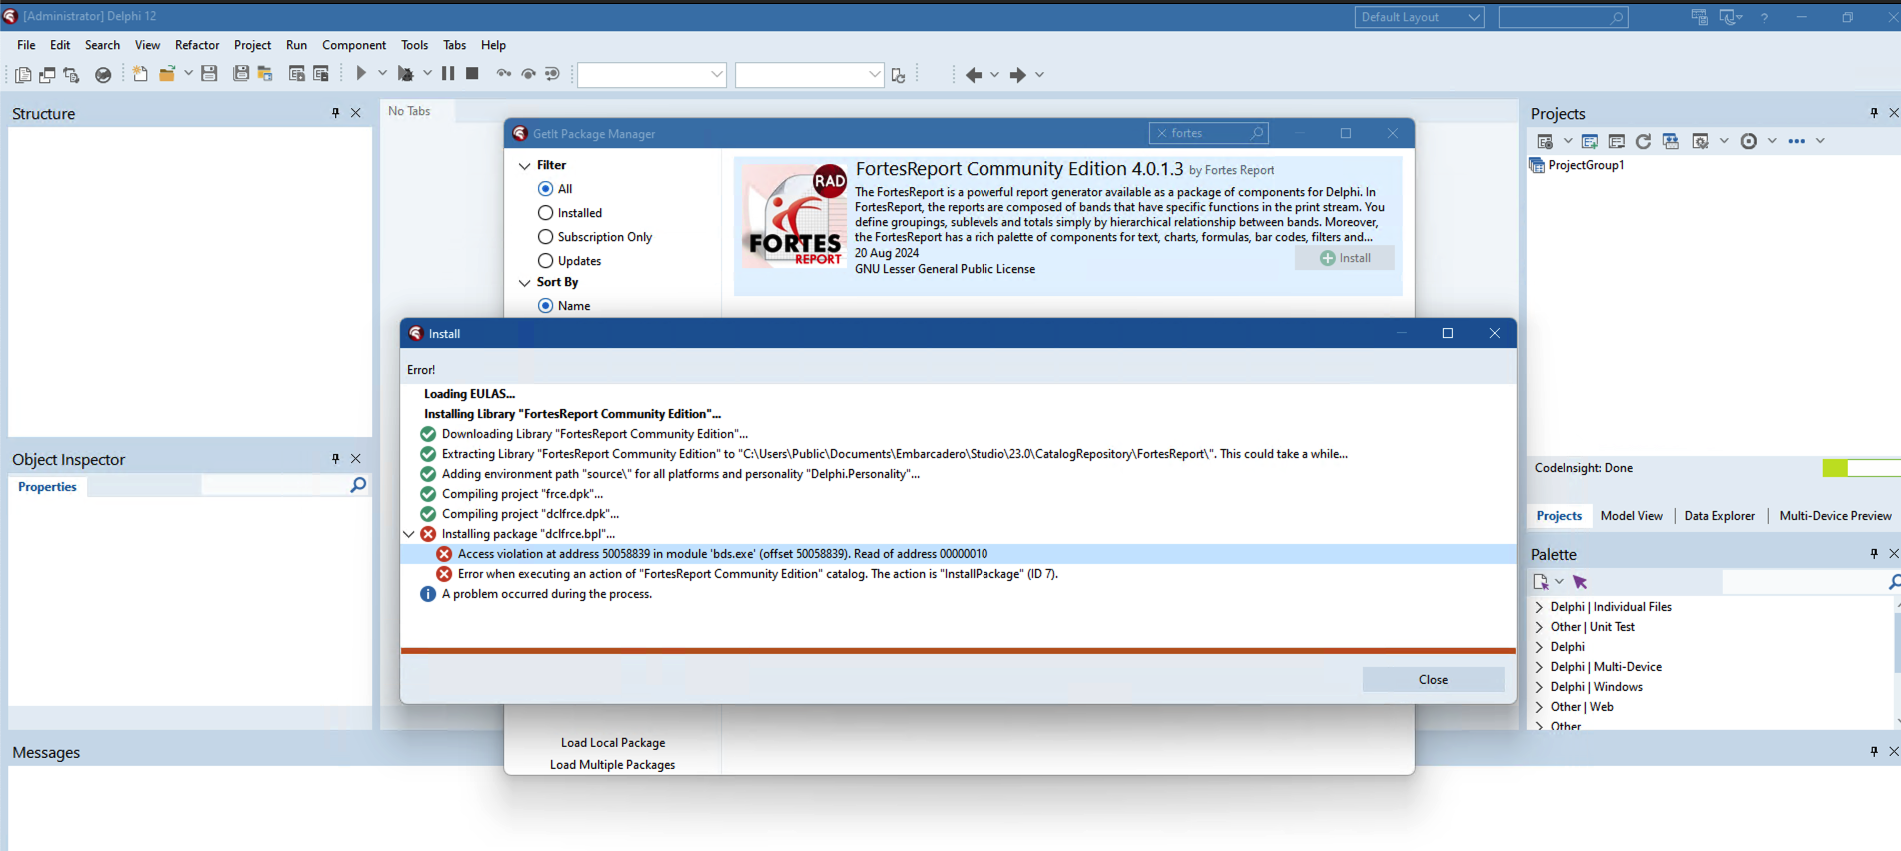Collapse the Filter section in GetIt
The width and height of the screenshot is (1901, 851).
524,165
